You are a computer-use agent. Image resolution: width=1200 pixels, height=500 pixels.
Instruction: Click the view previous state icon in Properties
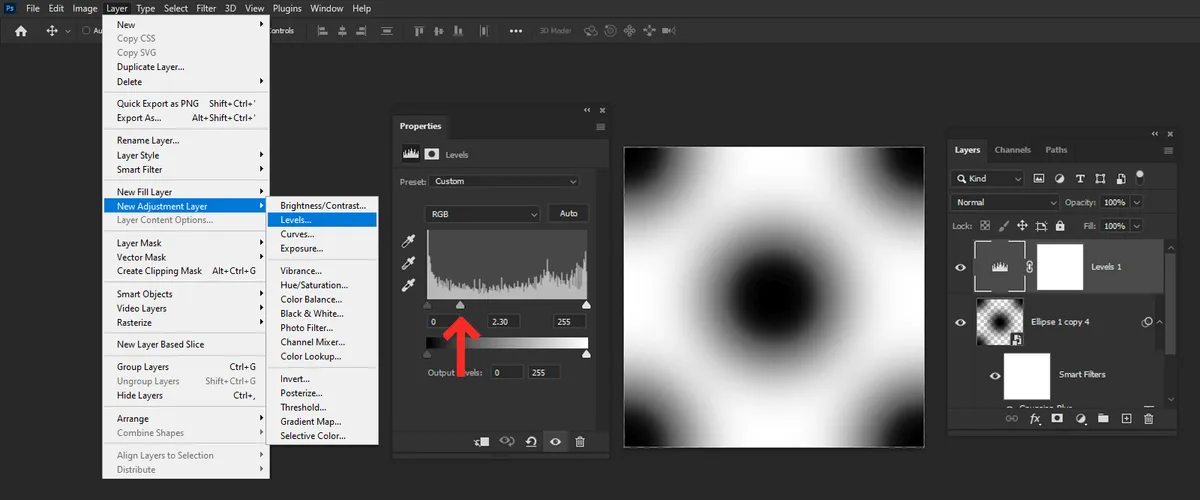click(x=507, y=441)
